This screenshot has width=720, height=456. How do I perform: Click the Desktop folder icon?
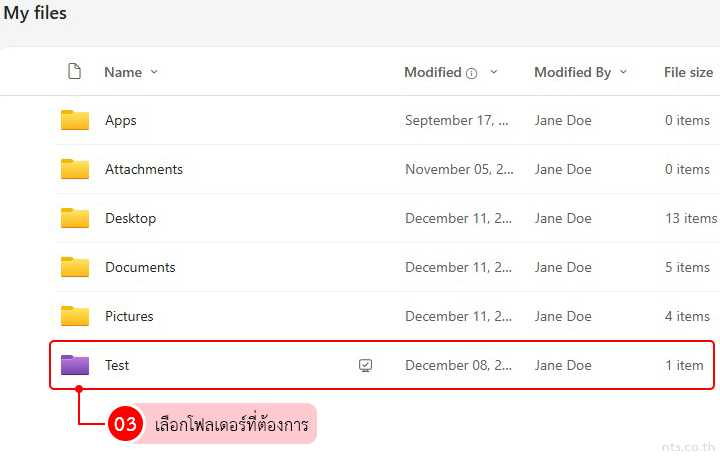tap(75, 218)
